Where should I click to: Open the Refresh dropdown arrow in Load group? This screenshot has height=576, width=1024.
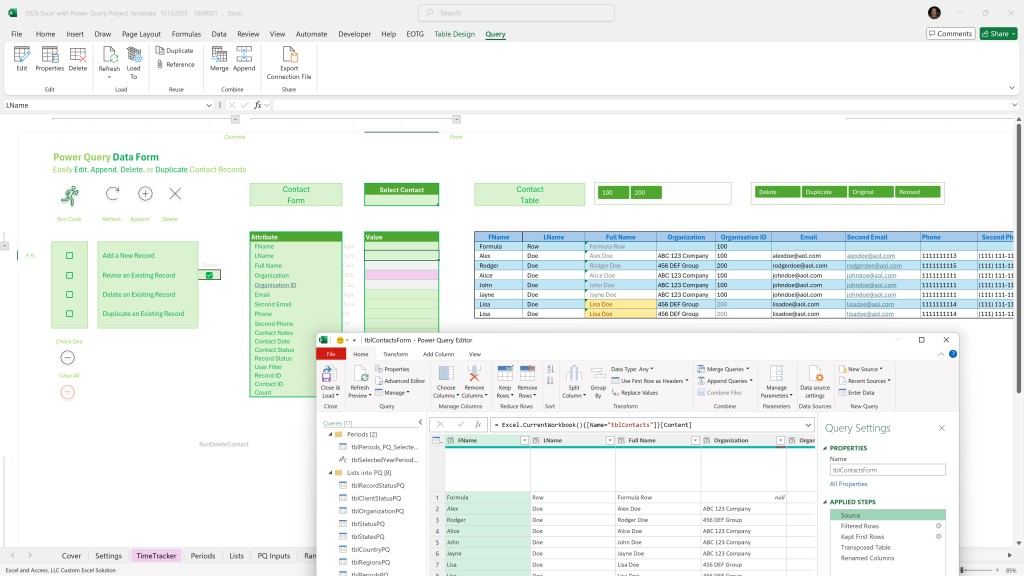point(109,77)
